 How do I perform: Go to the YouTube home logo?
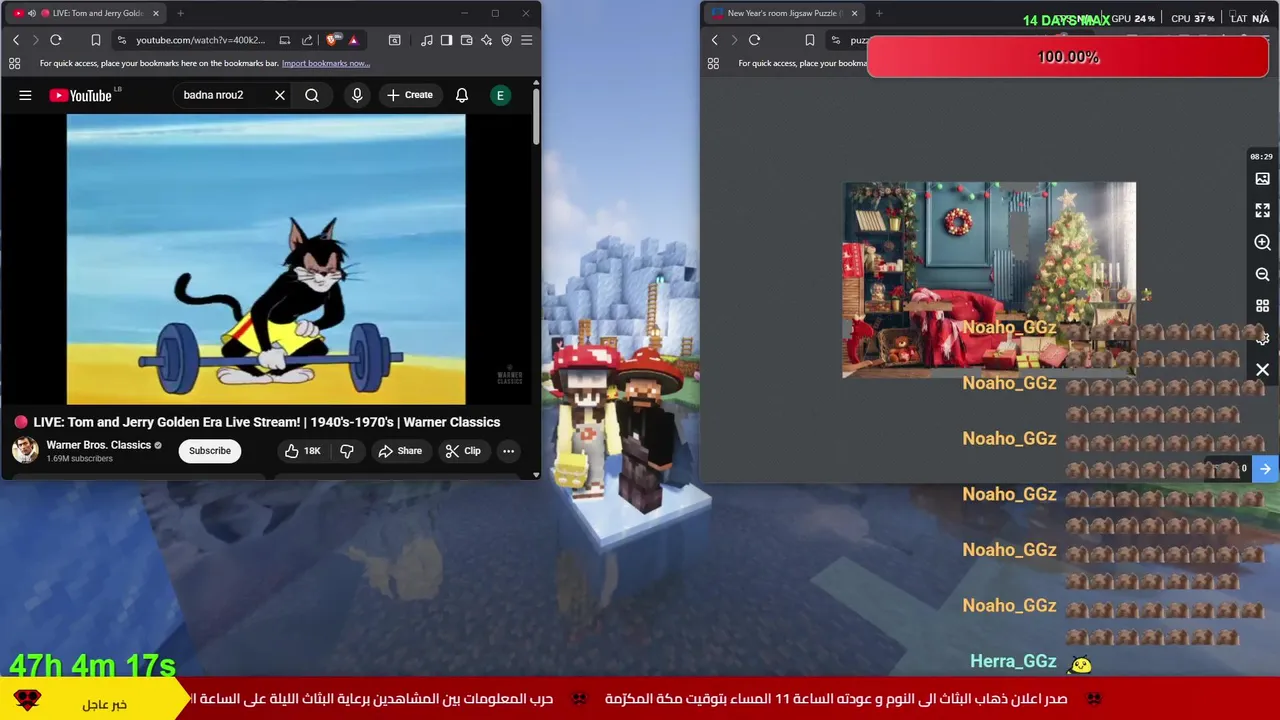point(80,95)
